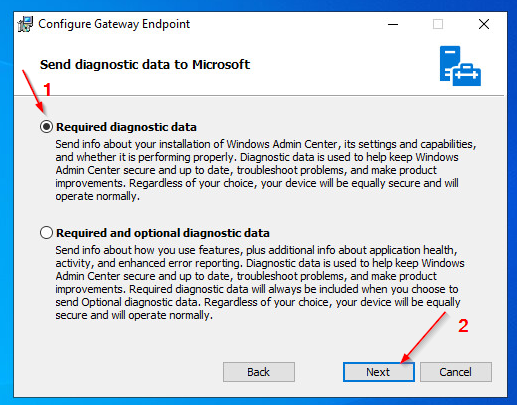Image resolution: width=517 pixels, height=405 pixels.
Task: Click the installer icon in the title bar
Action: tap(25, 24)
